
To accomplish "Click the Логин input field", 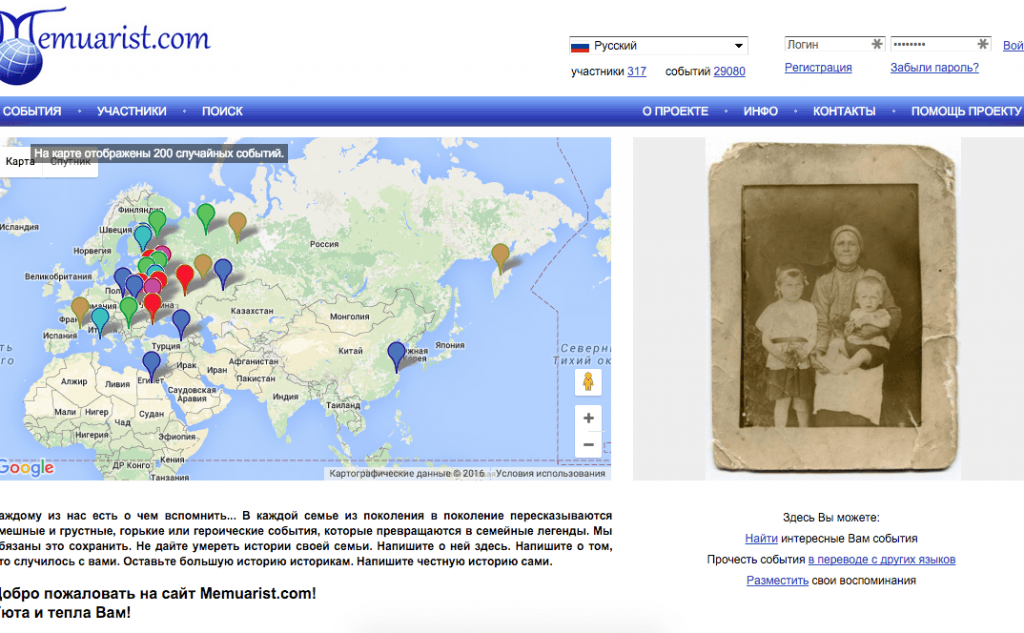I will 827,45.
